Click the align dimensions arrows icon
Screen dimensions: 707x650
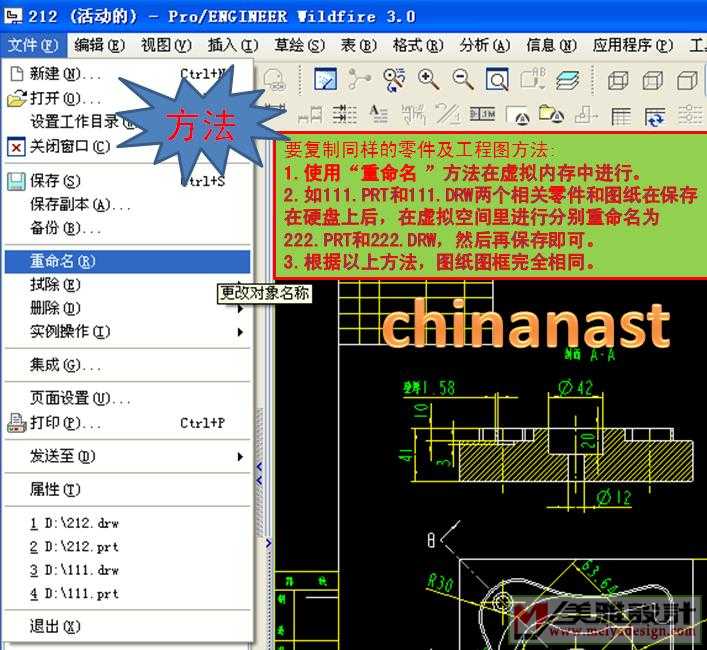click(x=345, y=114)
